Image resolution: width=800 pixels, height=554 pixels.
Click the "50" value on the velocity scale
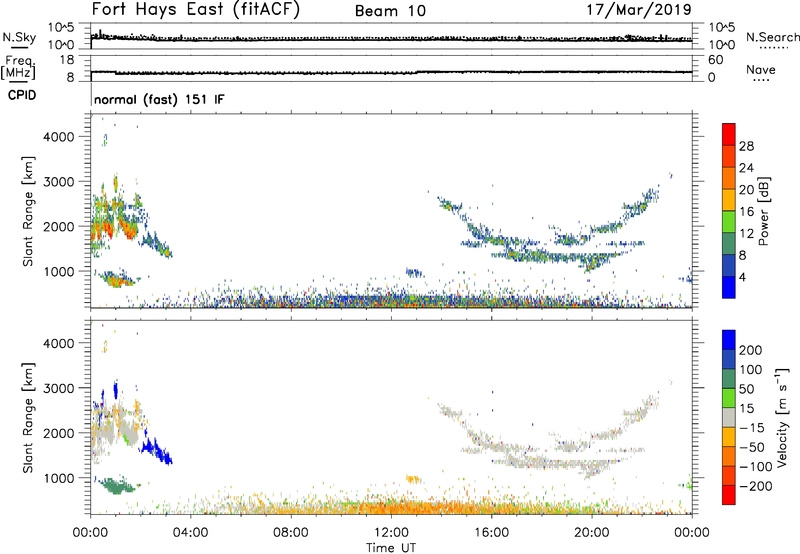747,389
